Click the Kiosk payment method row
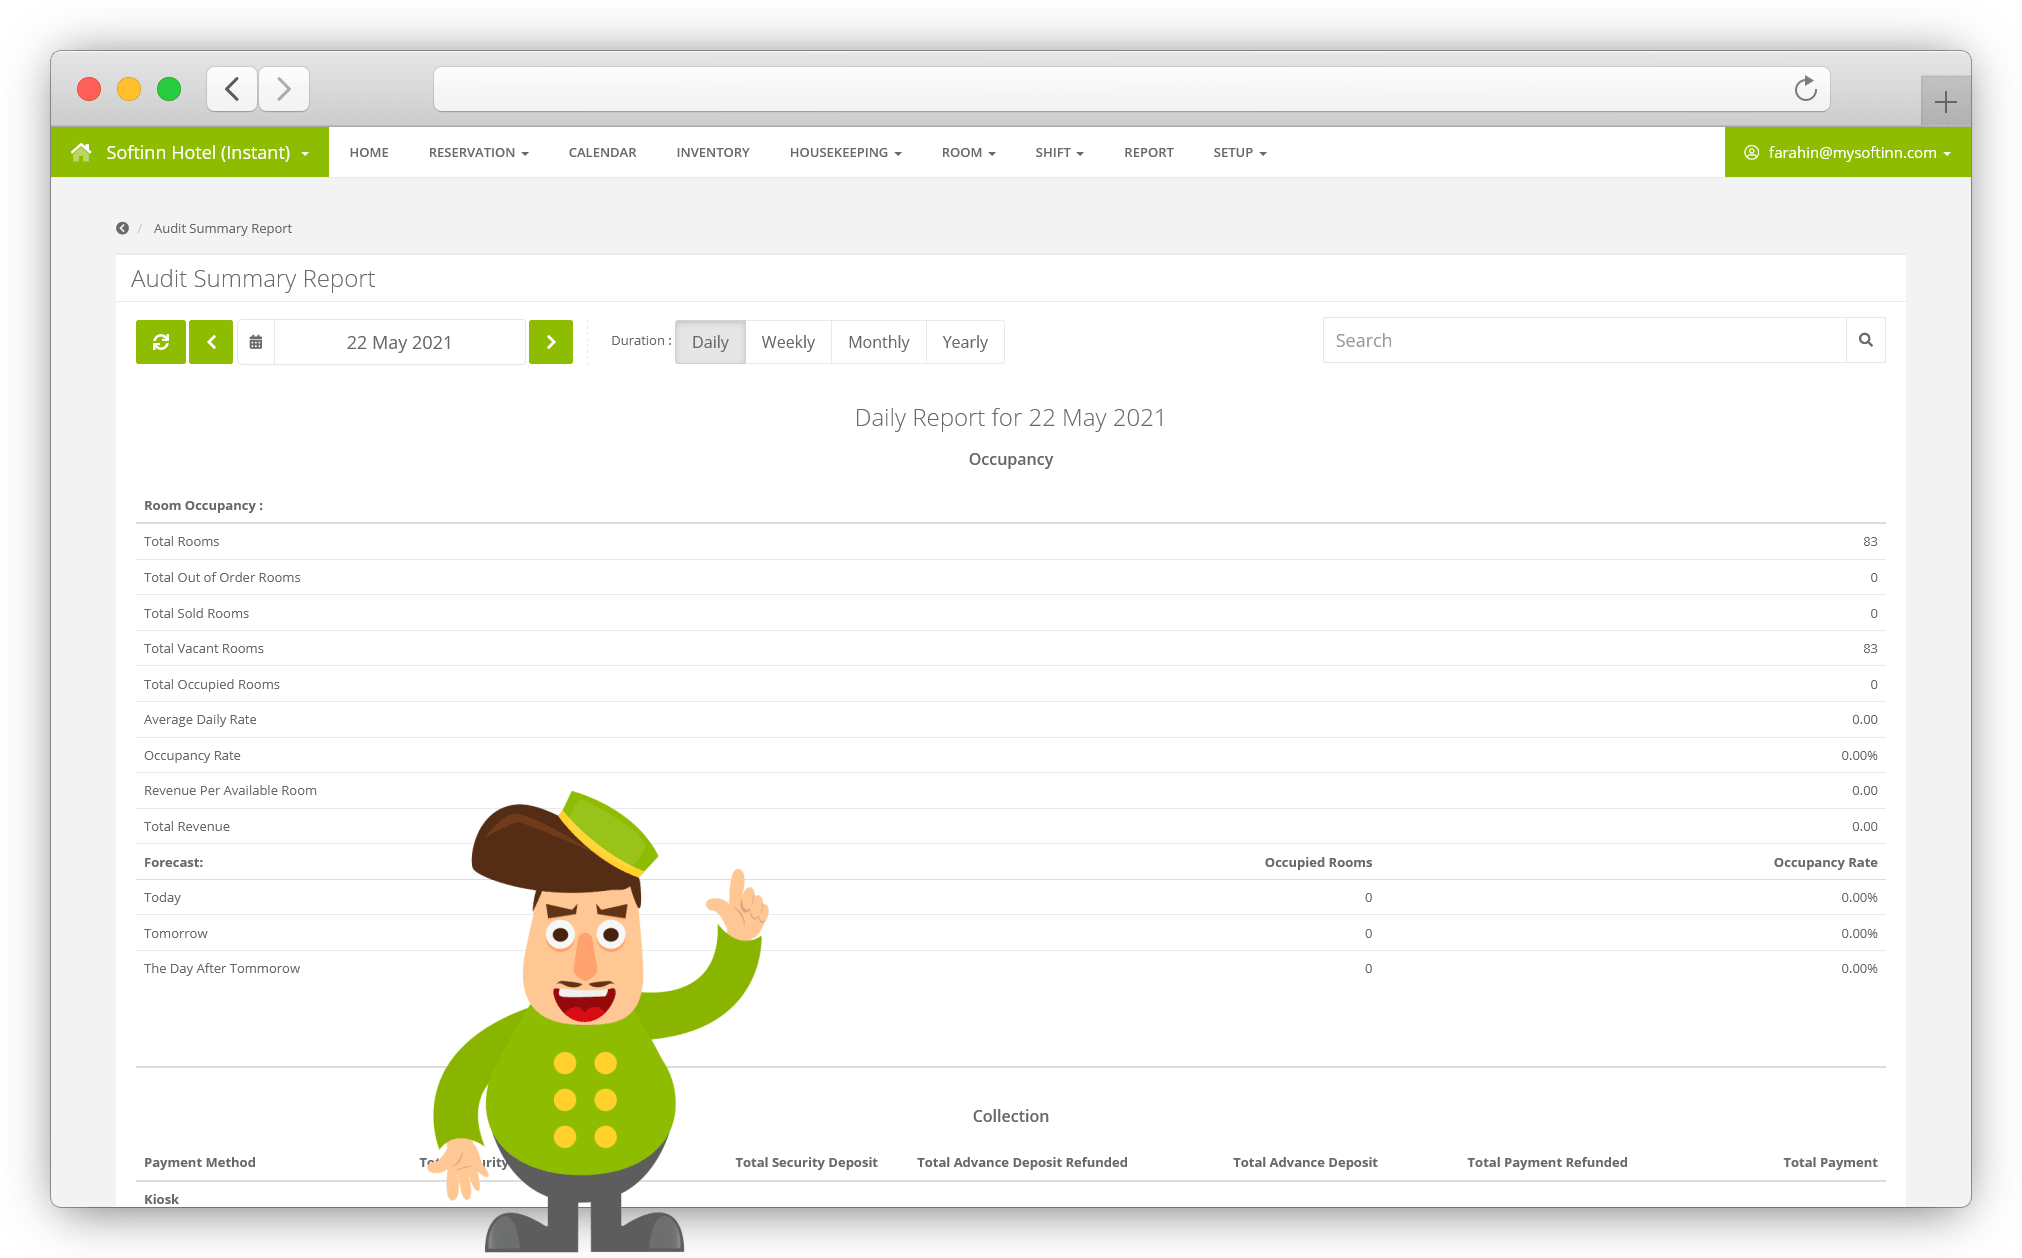This screenshot has width=2022, height=1258. pos(161,1199)
